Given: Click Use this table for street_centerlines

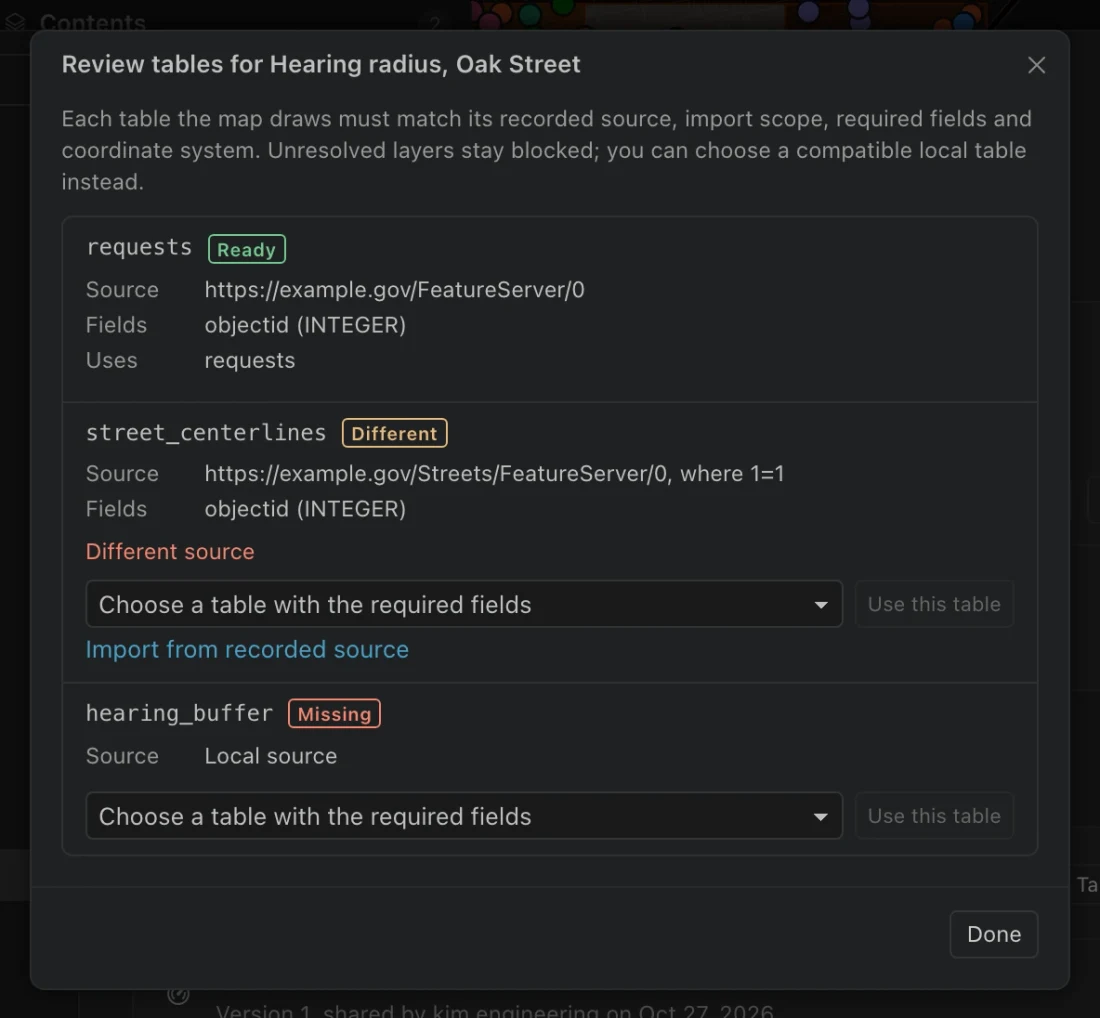Looking at the screenshot, I should click(934, 604).
